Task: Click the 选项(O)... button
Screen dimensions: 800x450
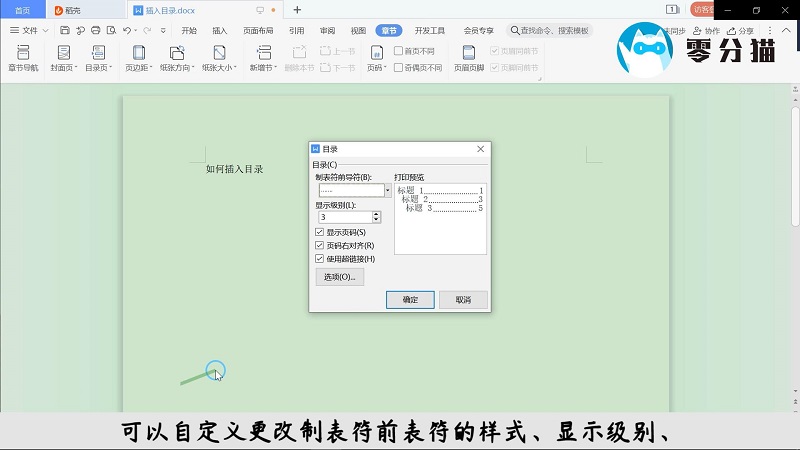Action: tap(339, 277)
